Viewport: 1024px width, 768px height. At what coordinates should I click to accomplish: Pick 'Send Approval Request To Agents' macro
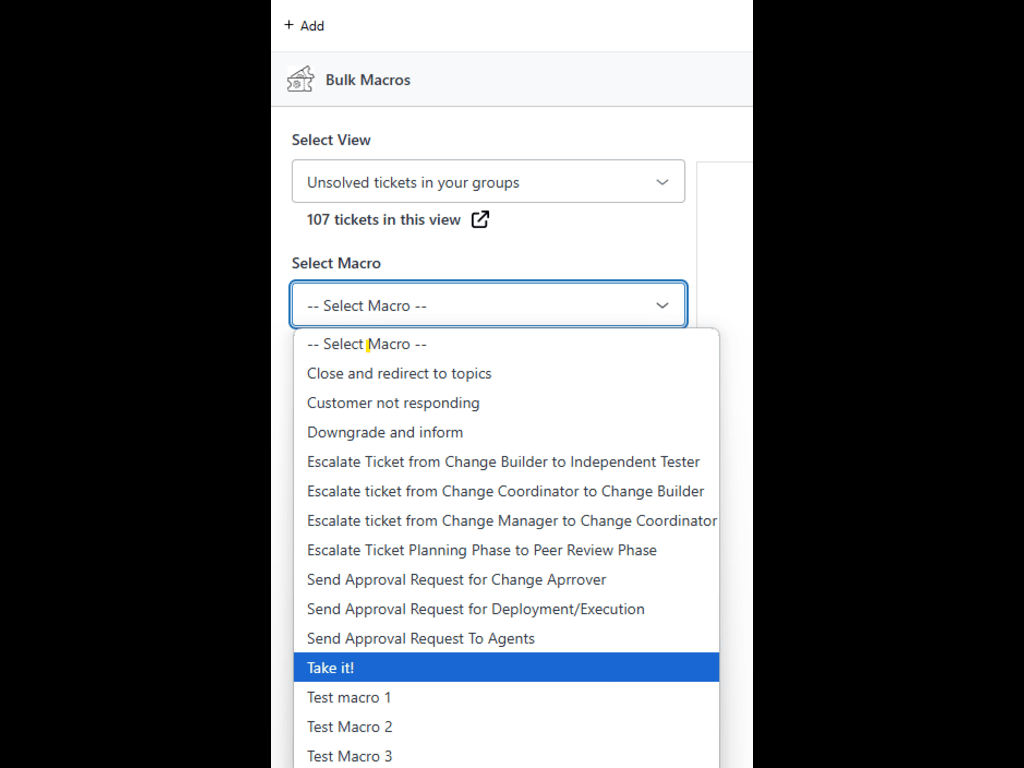point(421,638)
